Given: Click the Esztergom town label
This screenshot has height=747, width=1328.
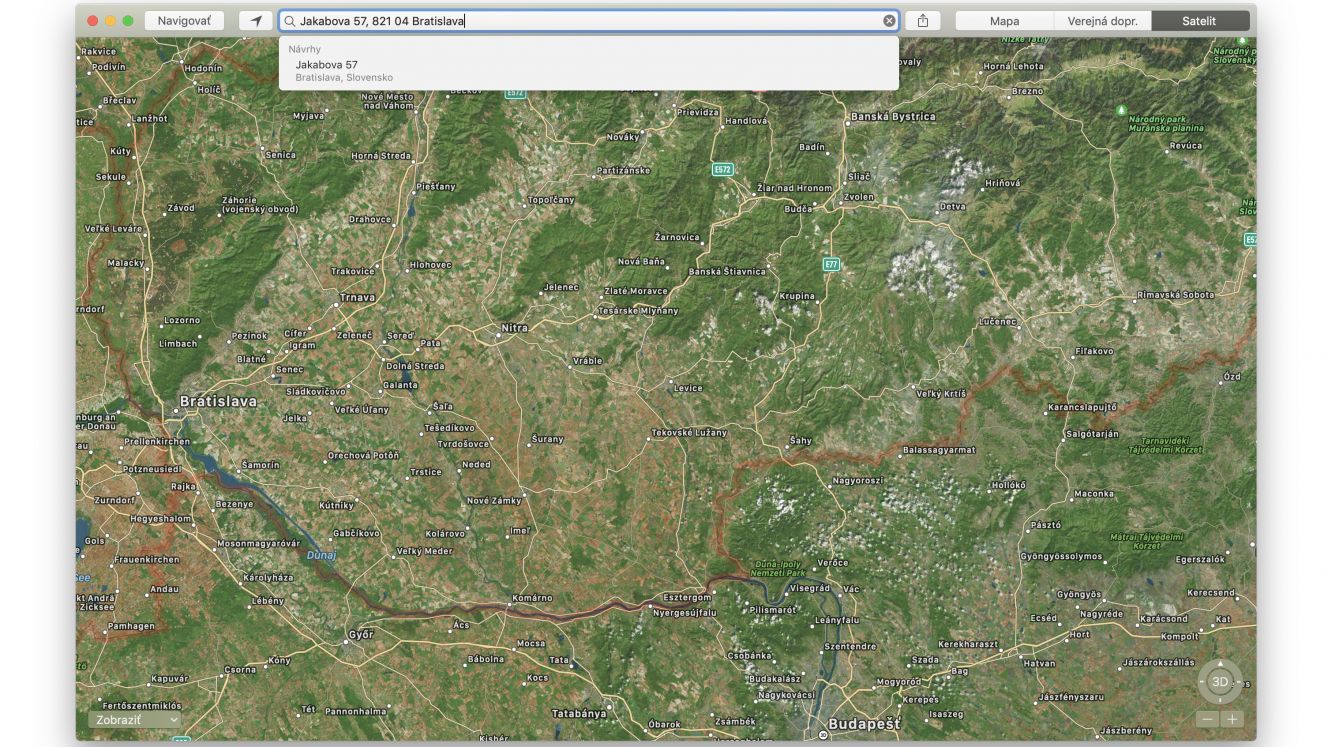Looking at the screenshot, I should click(x=688, y=598).
